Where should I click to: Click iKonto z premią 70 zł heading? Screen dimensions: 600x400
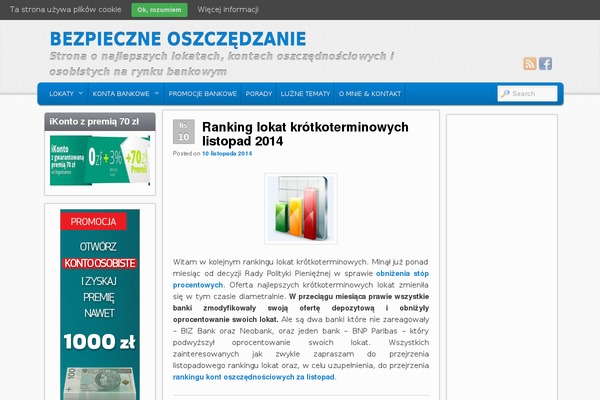[x=94, y=122]
